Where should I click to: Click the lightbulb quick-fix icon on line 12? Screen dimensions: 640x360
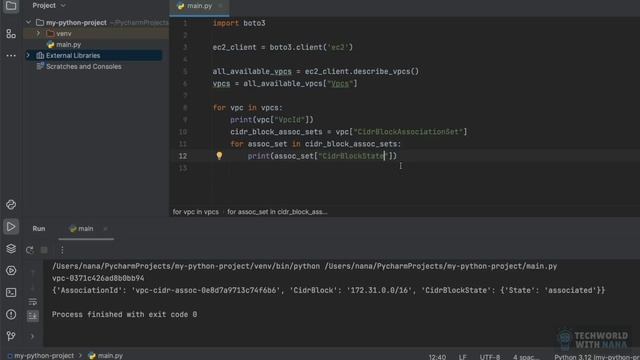pyautogui.click(x=219, y=156)
